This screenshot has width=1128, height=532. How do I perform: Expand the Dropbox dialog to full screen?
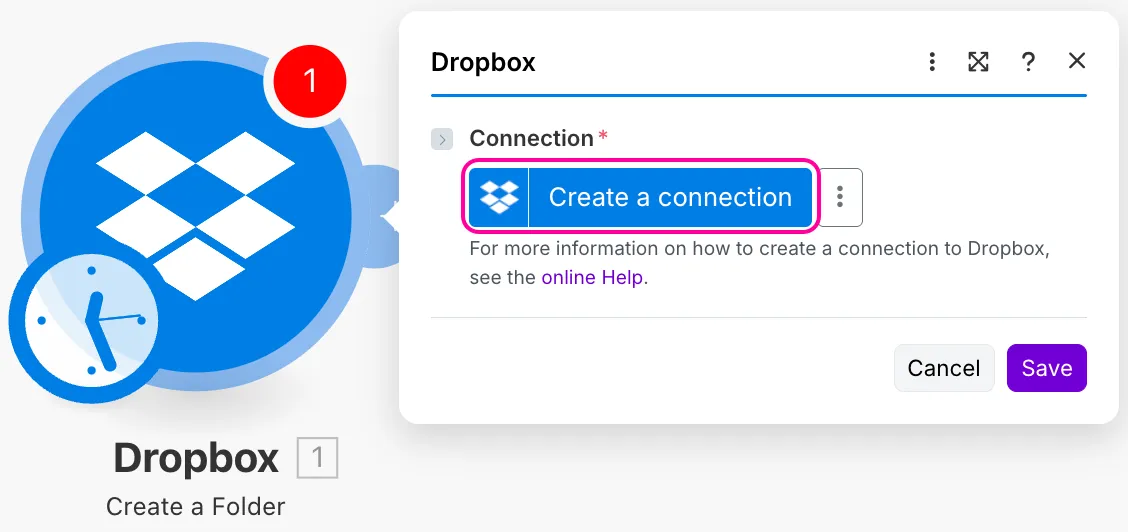point(978,62)
